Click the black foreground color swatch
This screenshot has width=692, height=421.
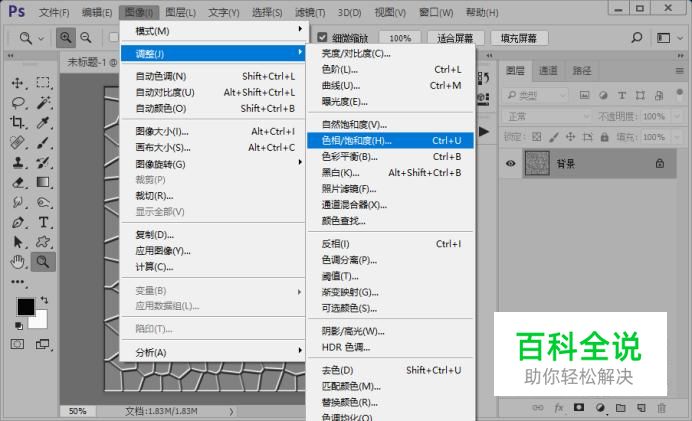[x=26, y=307]
